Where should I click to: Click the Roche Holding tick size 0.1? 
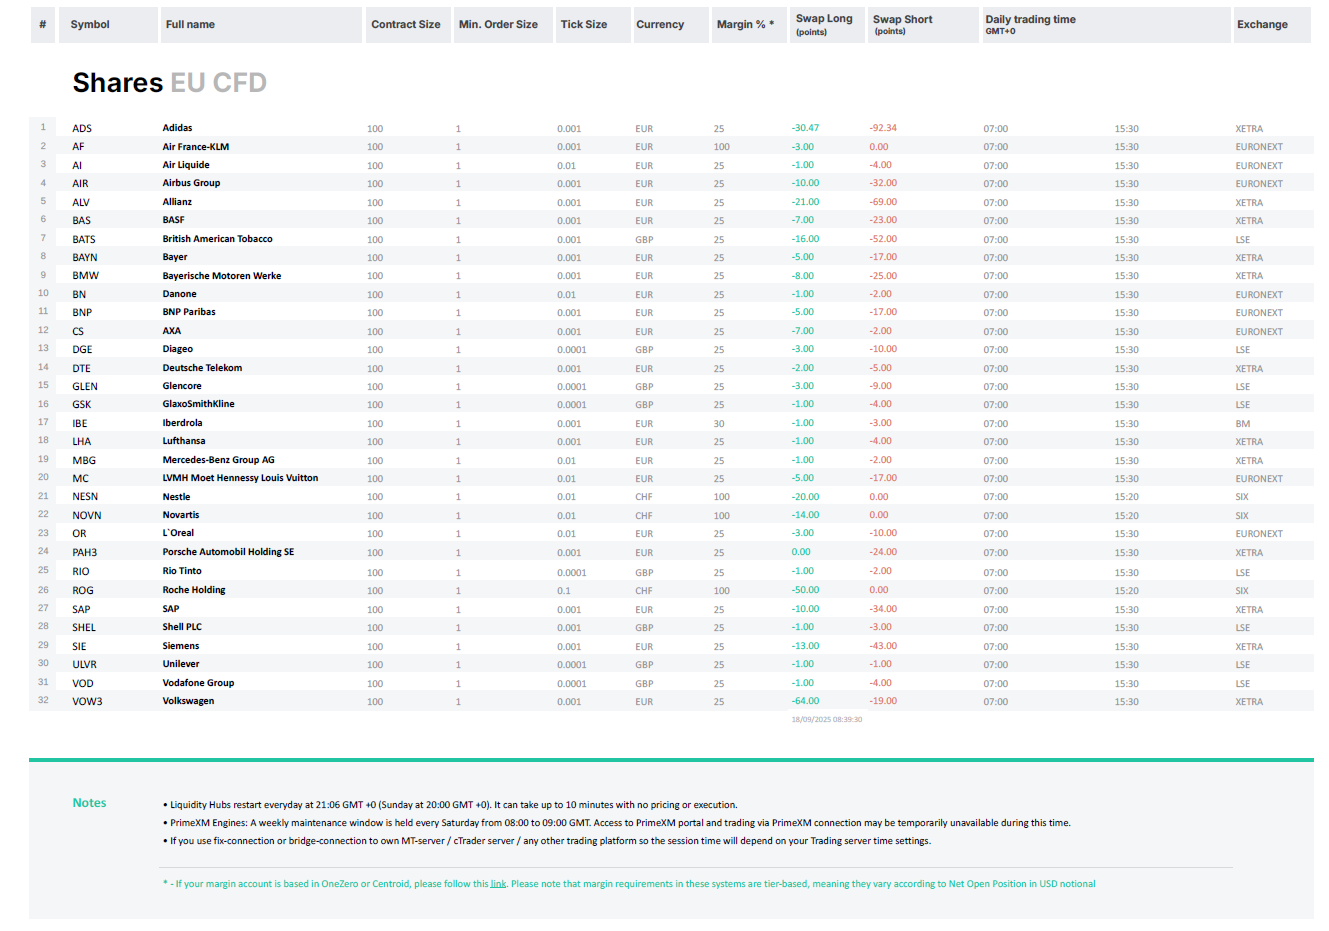point(564,591)
